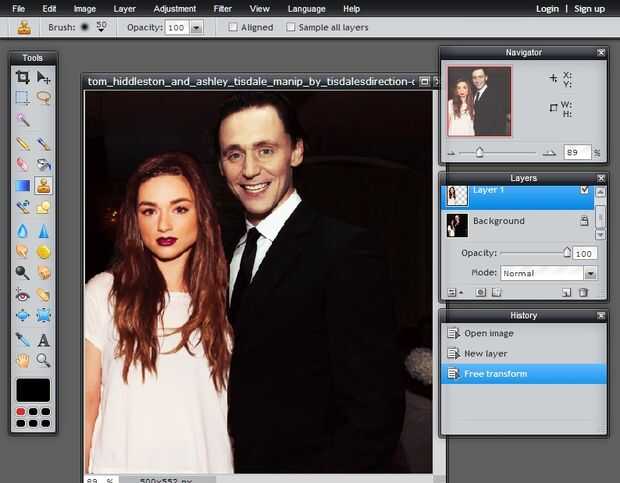Select the Move tool
The height and width of the screenshot is (483, 620).
point(44,77)
